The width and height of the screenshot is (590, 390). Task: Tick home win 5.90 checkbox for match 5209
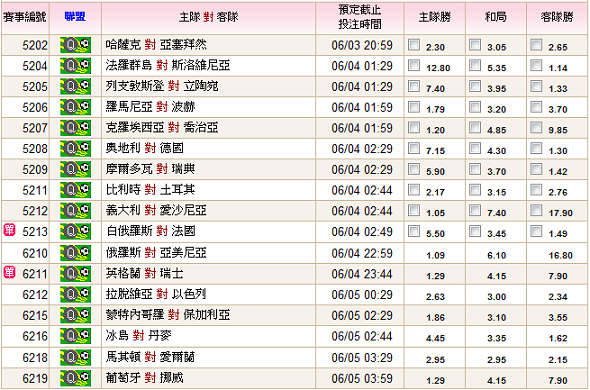414,169
